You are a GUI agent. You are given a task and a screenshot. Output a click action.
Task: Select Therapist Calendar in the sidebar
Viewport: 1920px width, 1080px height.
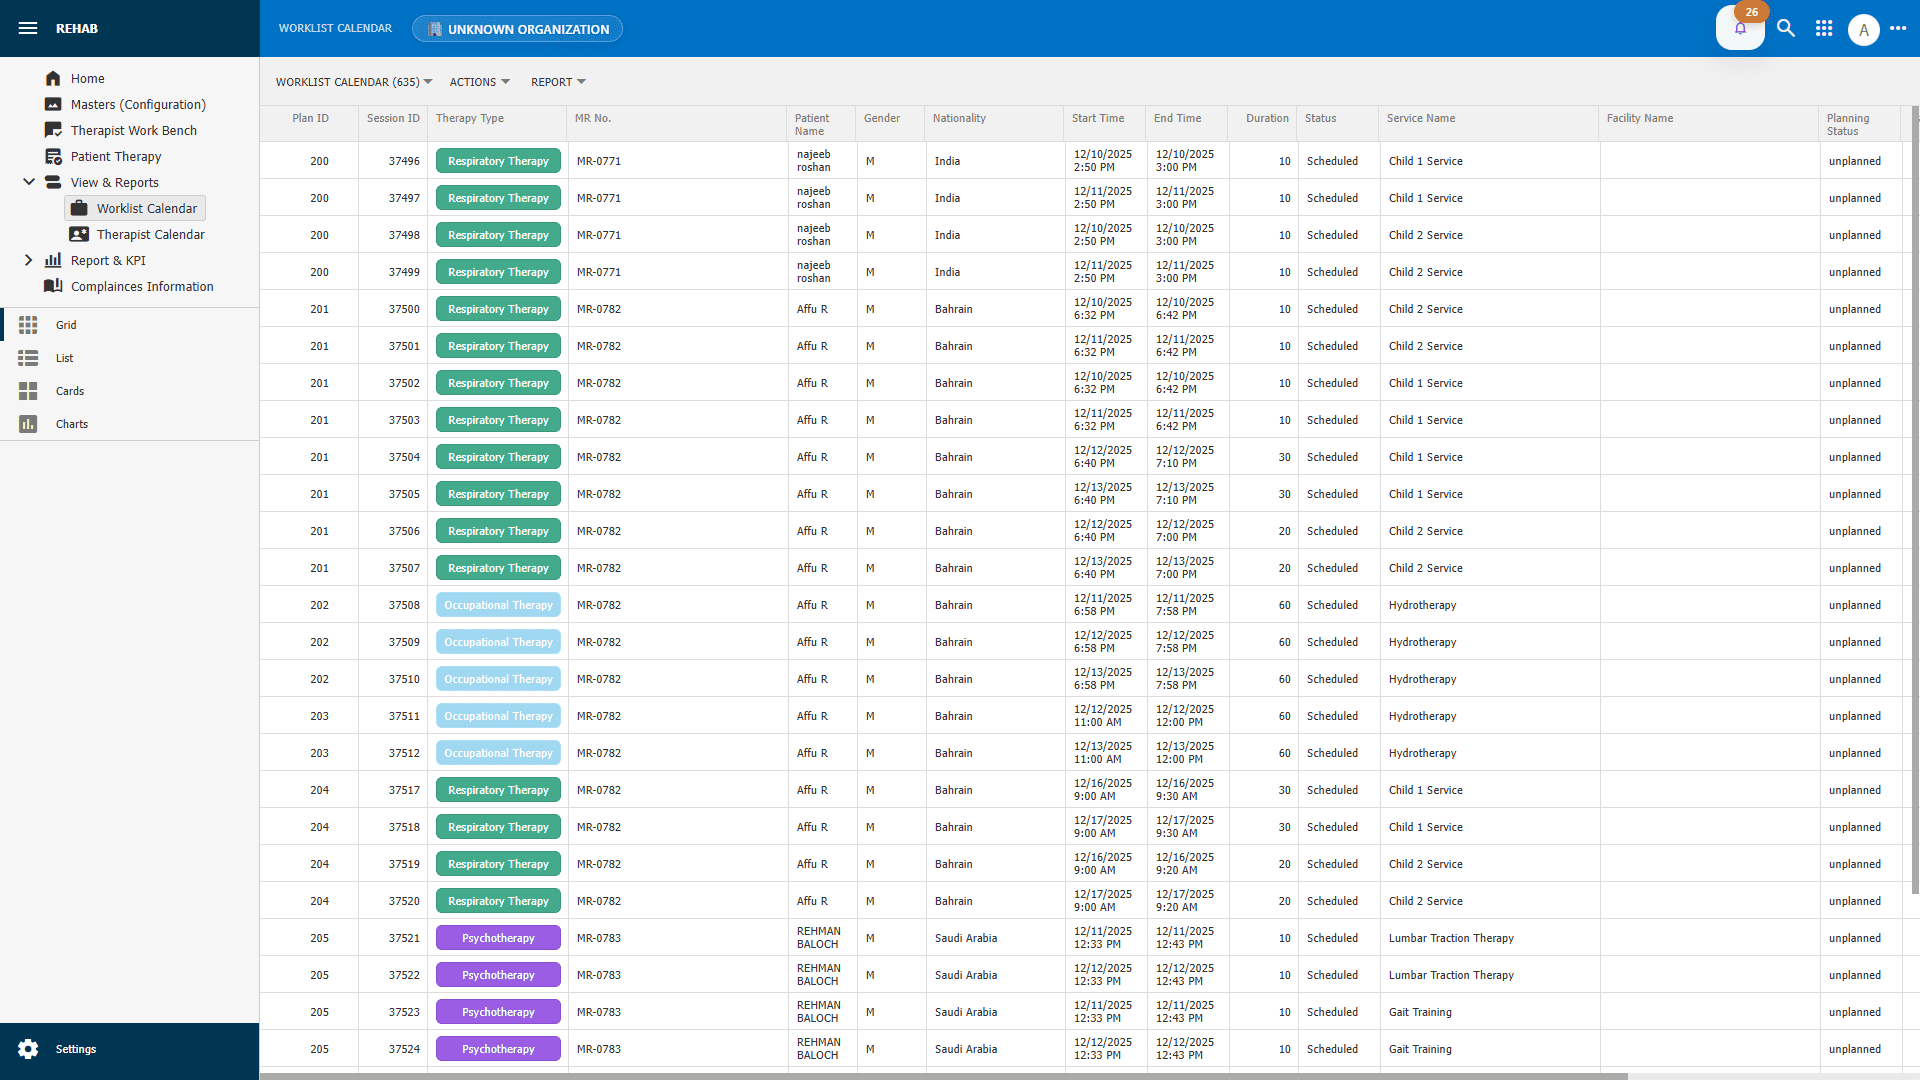click(x=151, y=234)
